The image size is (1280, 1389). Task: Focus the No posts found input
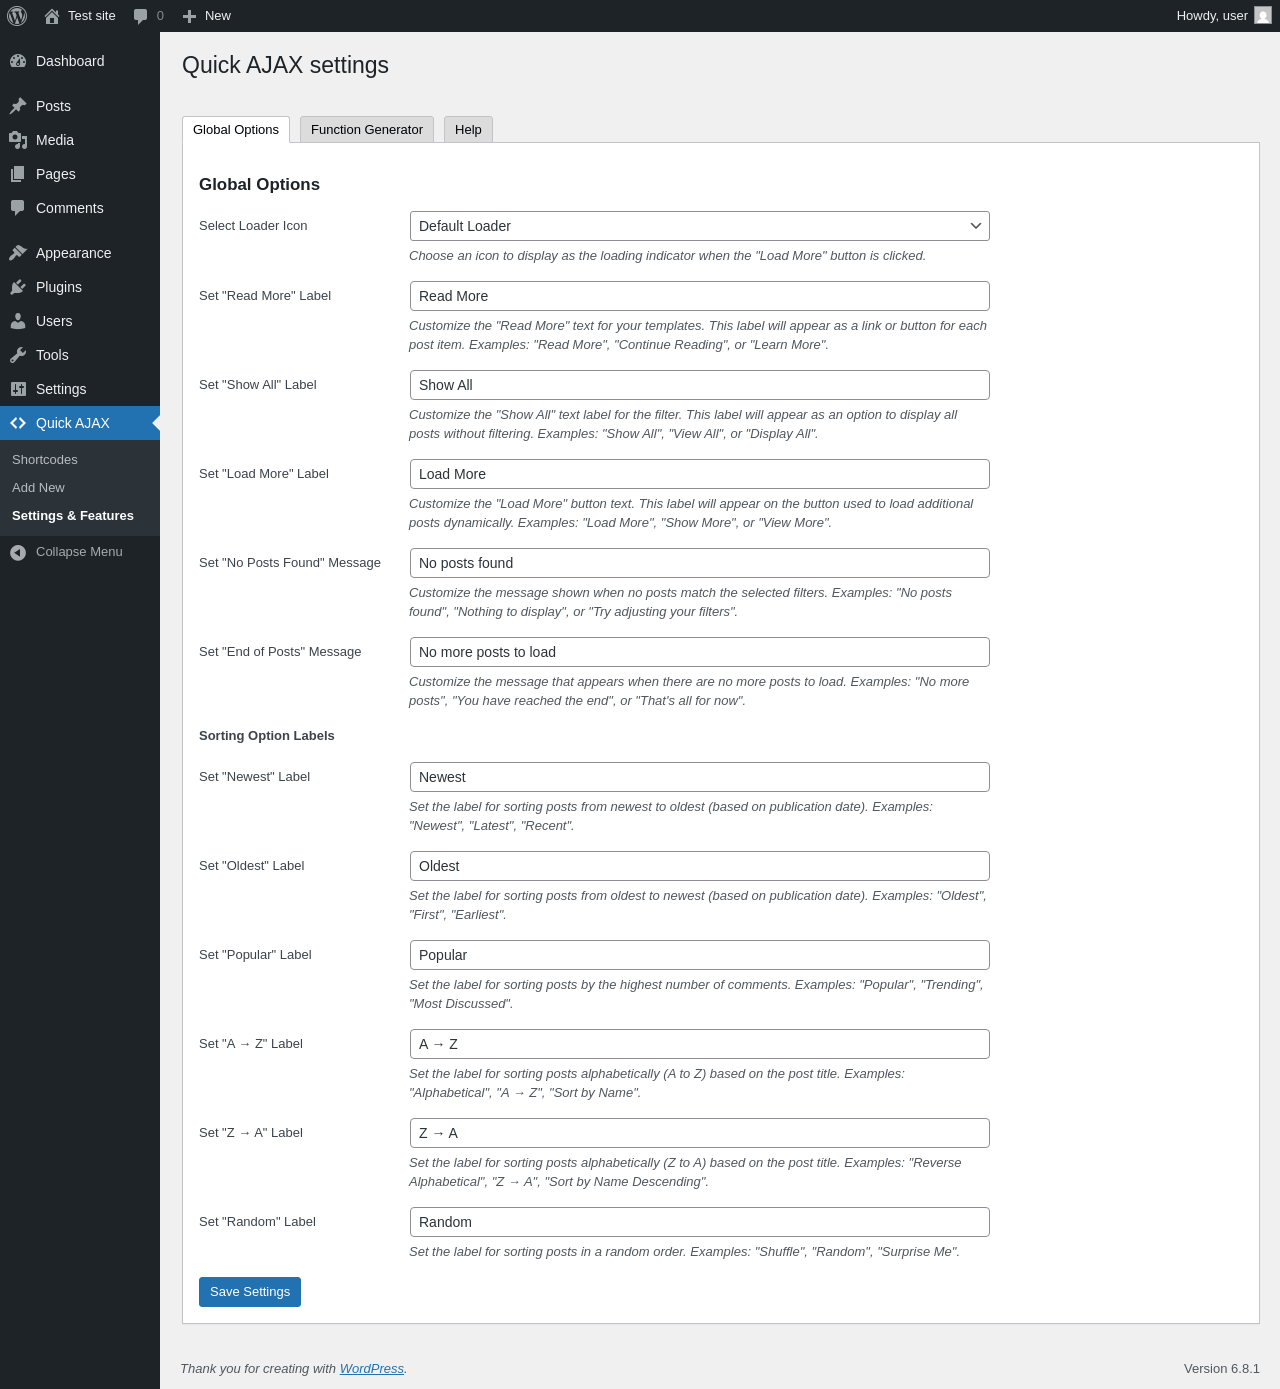coord(700,563)
